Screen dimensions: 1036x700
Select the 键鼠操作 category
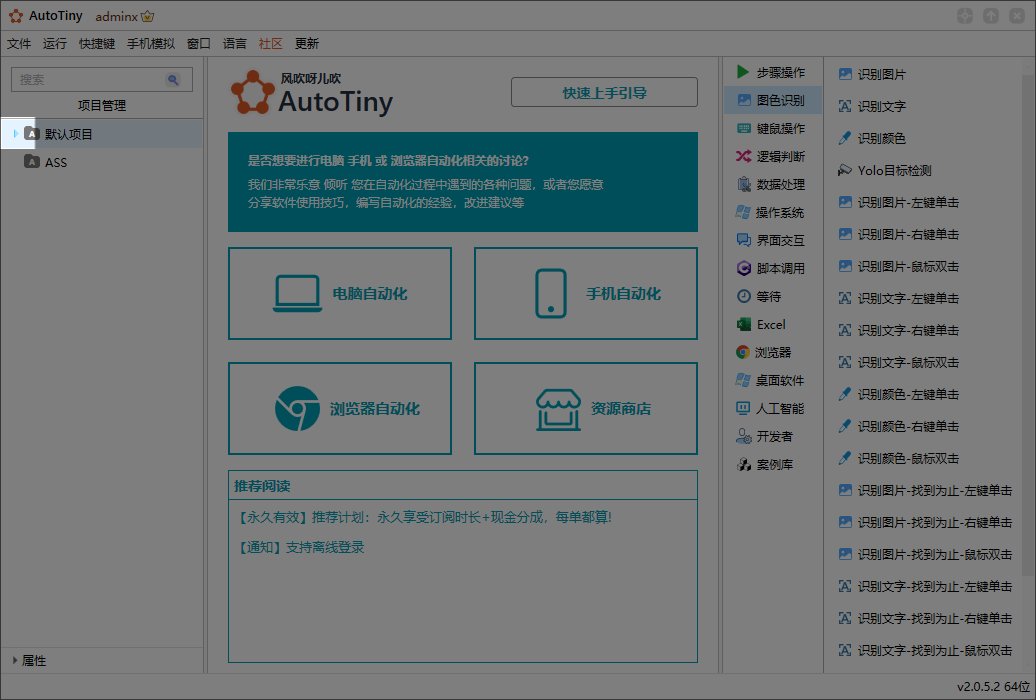tap(772, 128)
